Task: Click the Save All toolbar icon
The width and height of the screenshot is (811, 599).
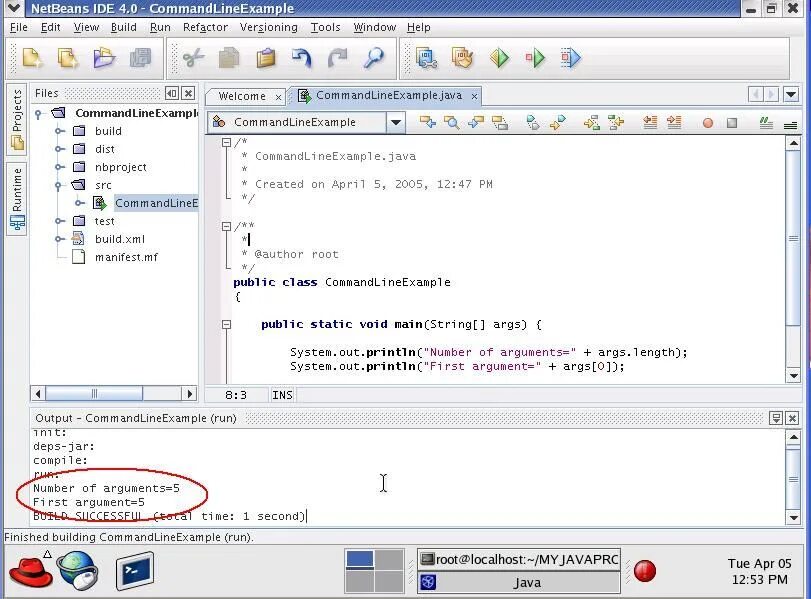Action: [140, 58]
